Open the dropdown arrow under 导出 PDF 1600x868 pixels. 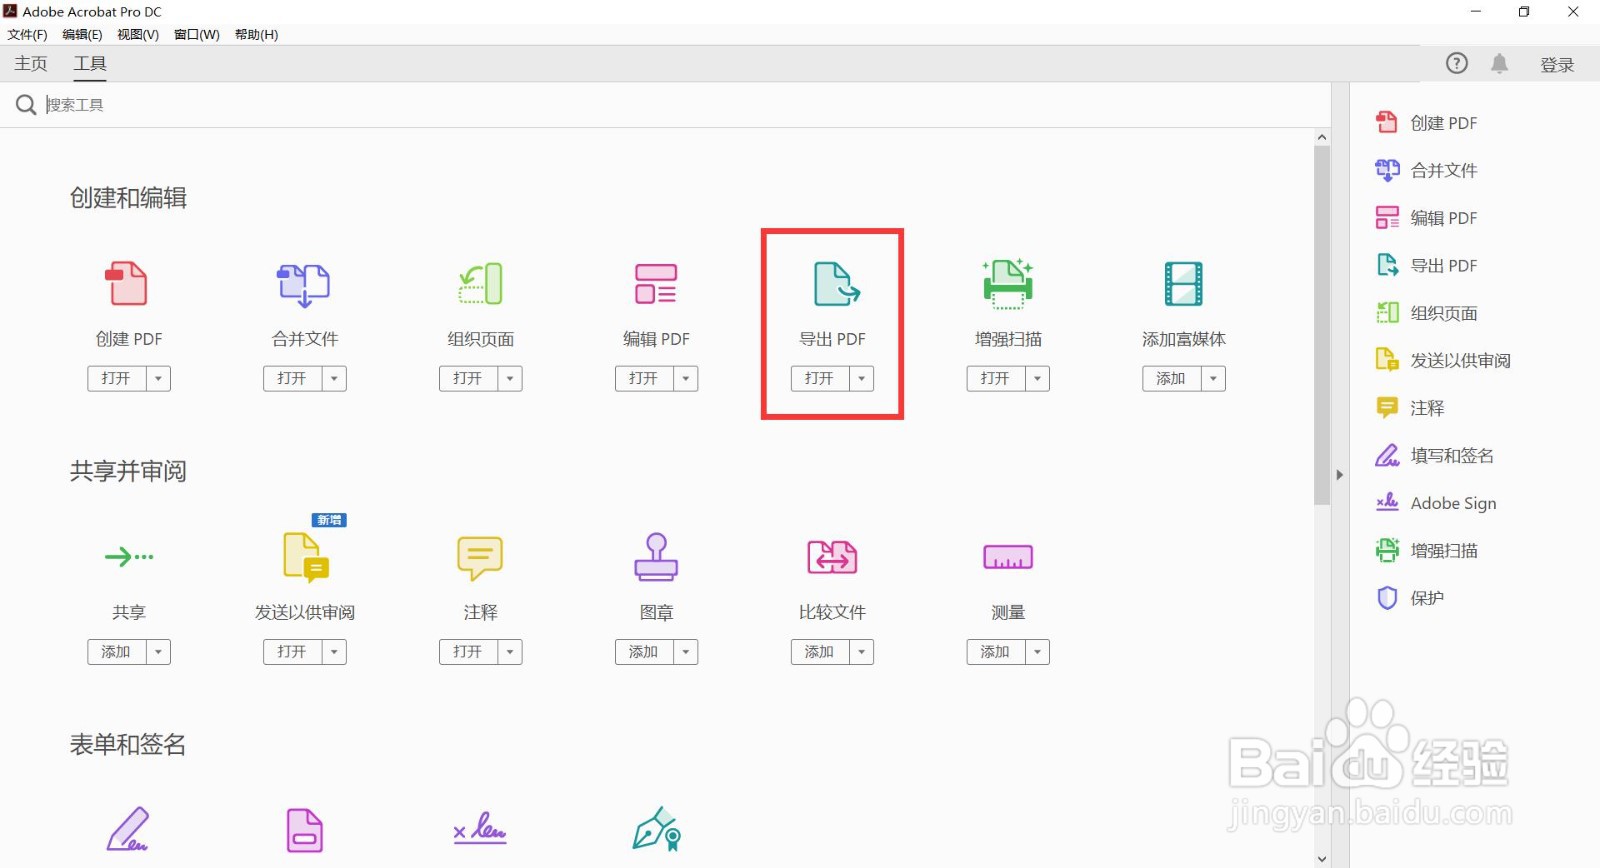tap(862, 379)
